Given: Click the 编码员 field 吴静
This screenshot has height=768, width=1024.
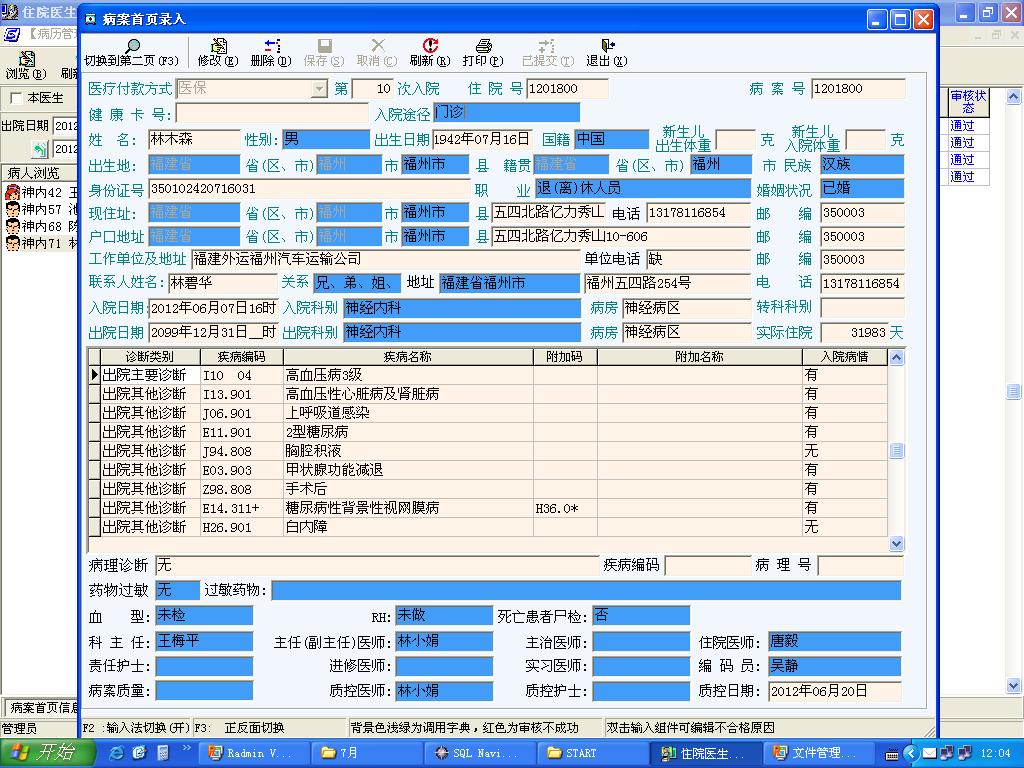Looking at the screenshot, I should [835, 665].
